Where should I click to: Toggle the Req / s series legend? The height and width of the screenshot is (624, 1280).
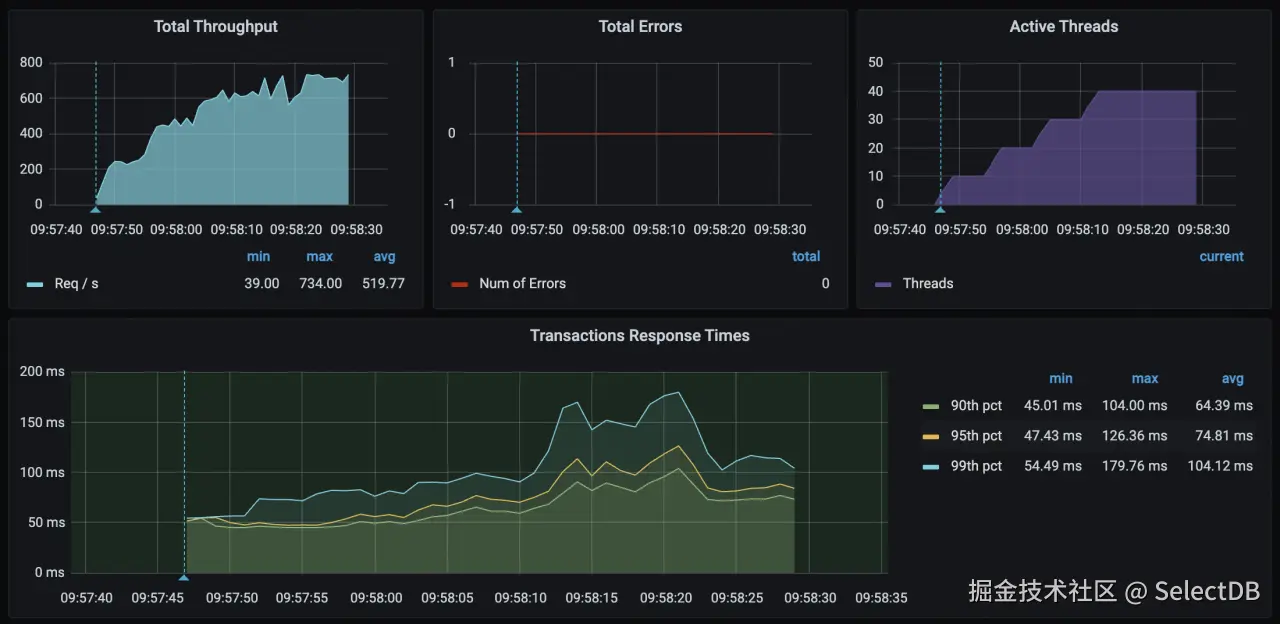(x=76, y=283)
